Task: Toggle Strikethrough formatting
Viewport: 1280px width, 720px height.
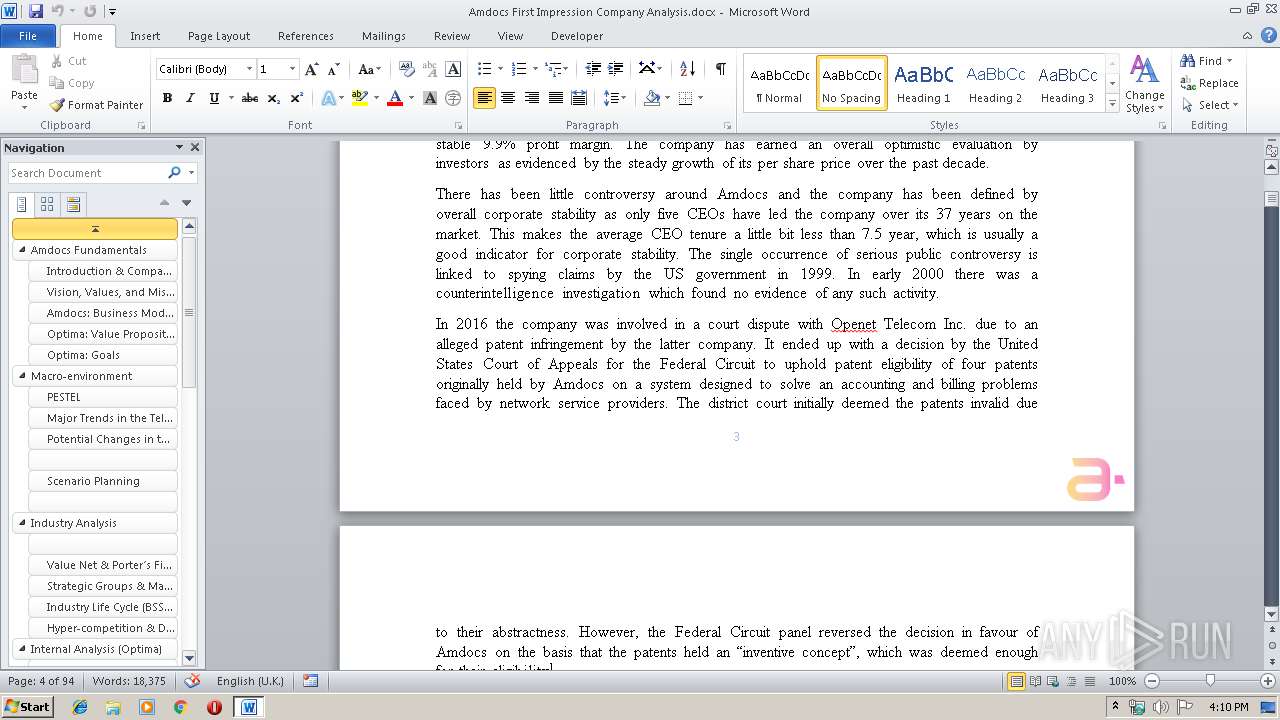Action: point(250,98)
